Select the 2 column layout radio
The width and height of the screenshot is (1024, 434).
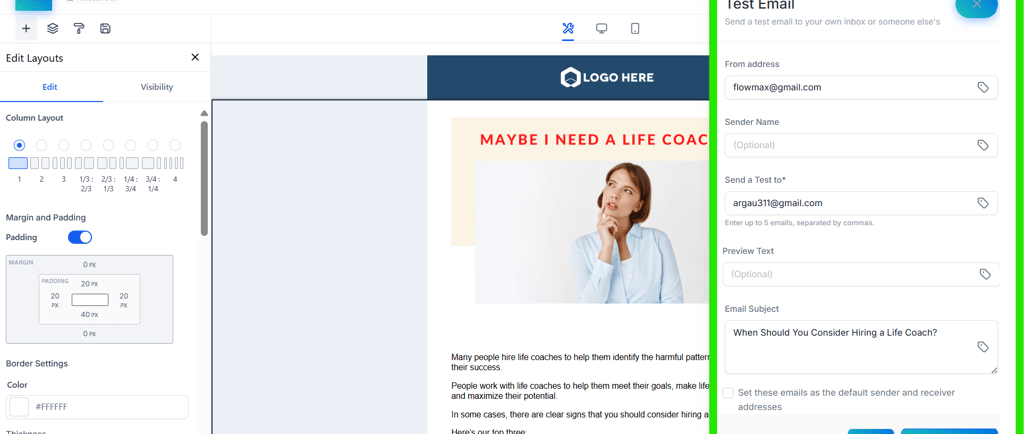coord(41,145)
